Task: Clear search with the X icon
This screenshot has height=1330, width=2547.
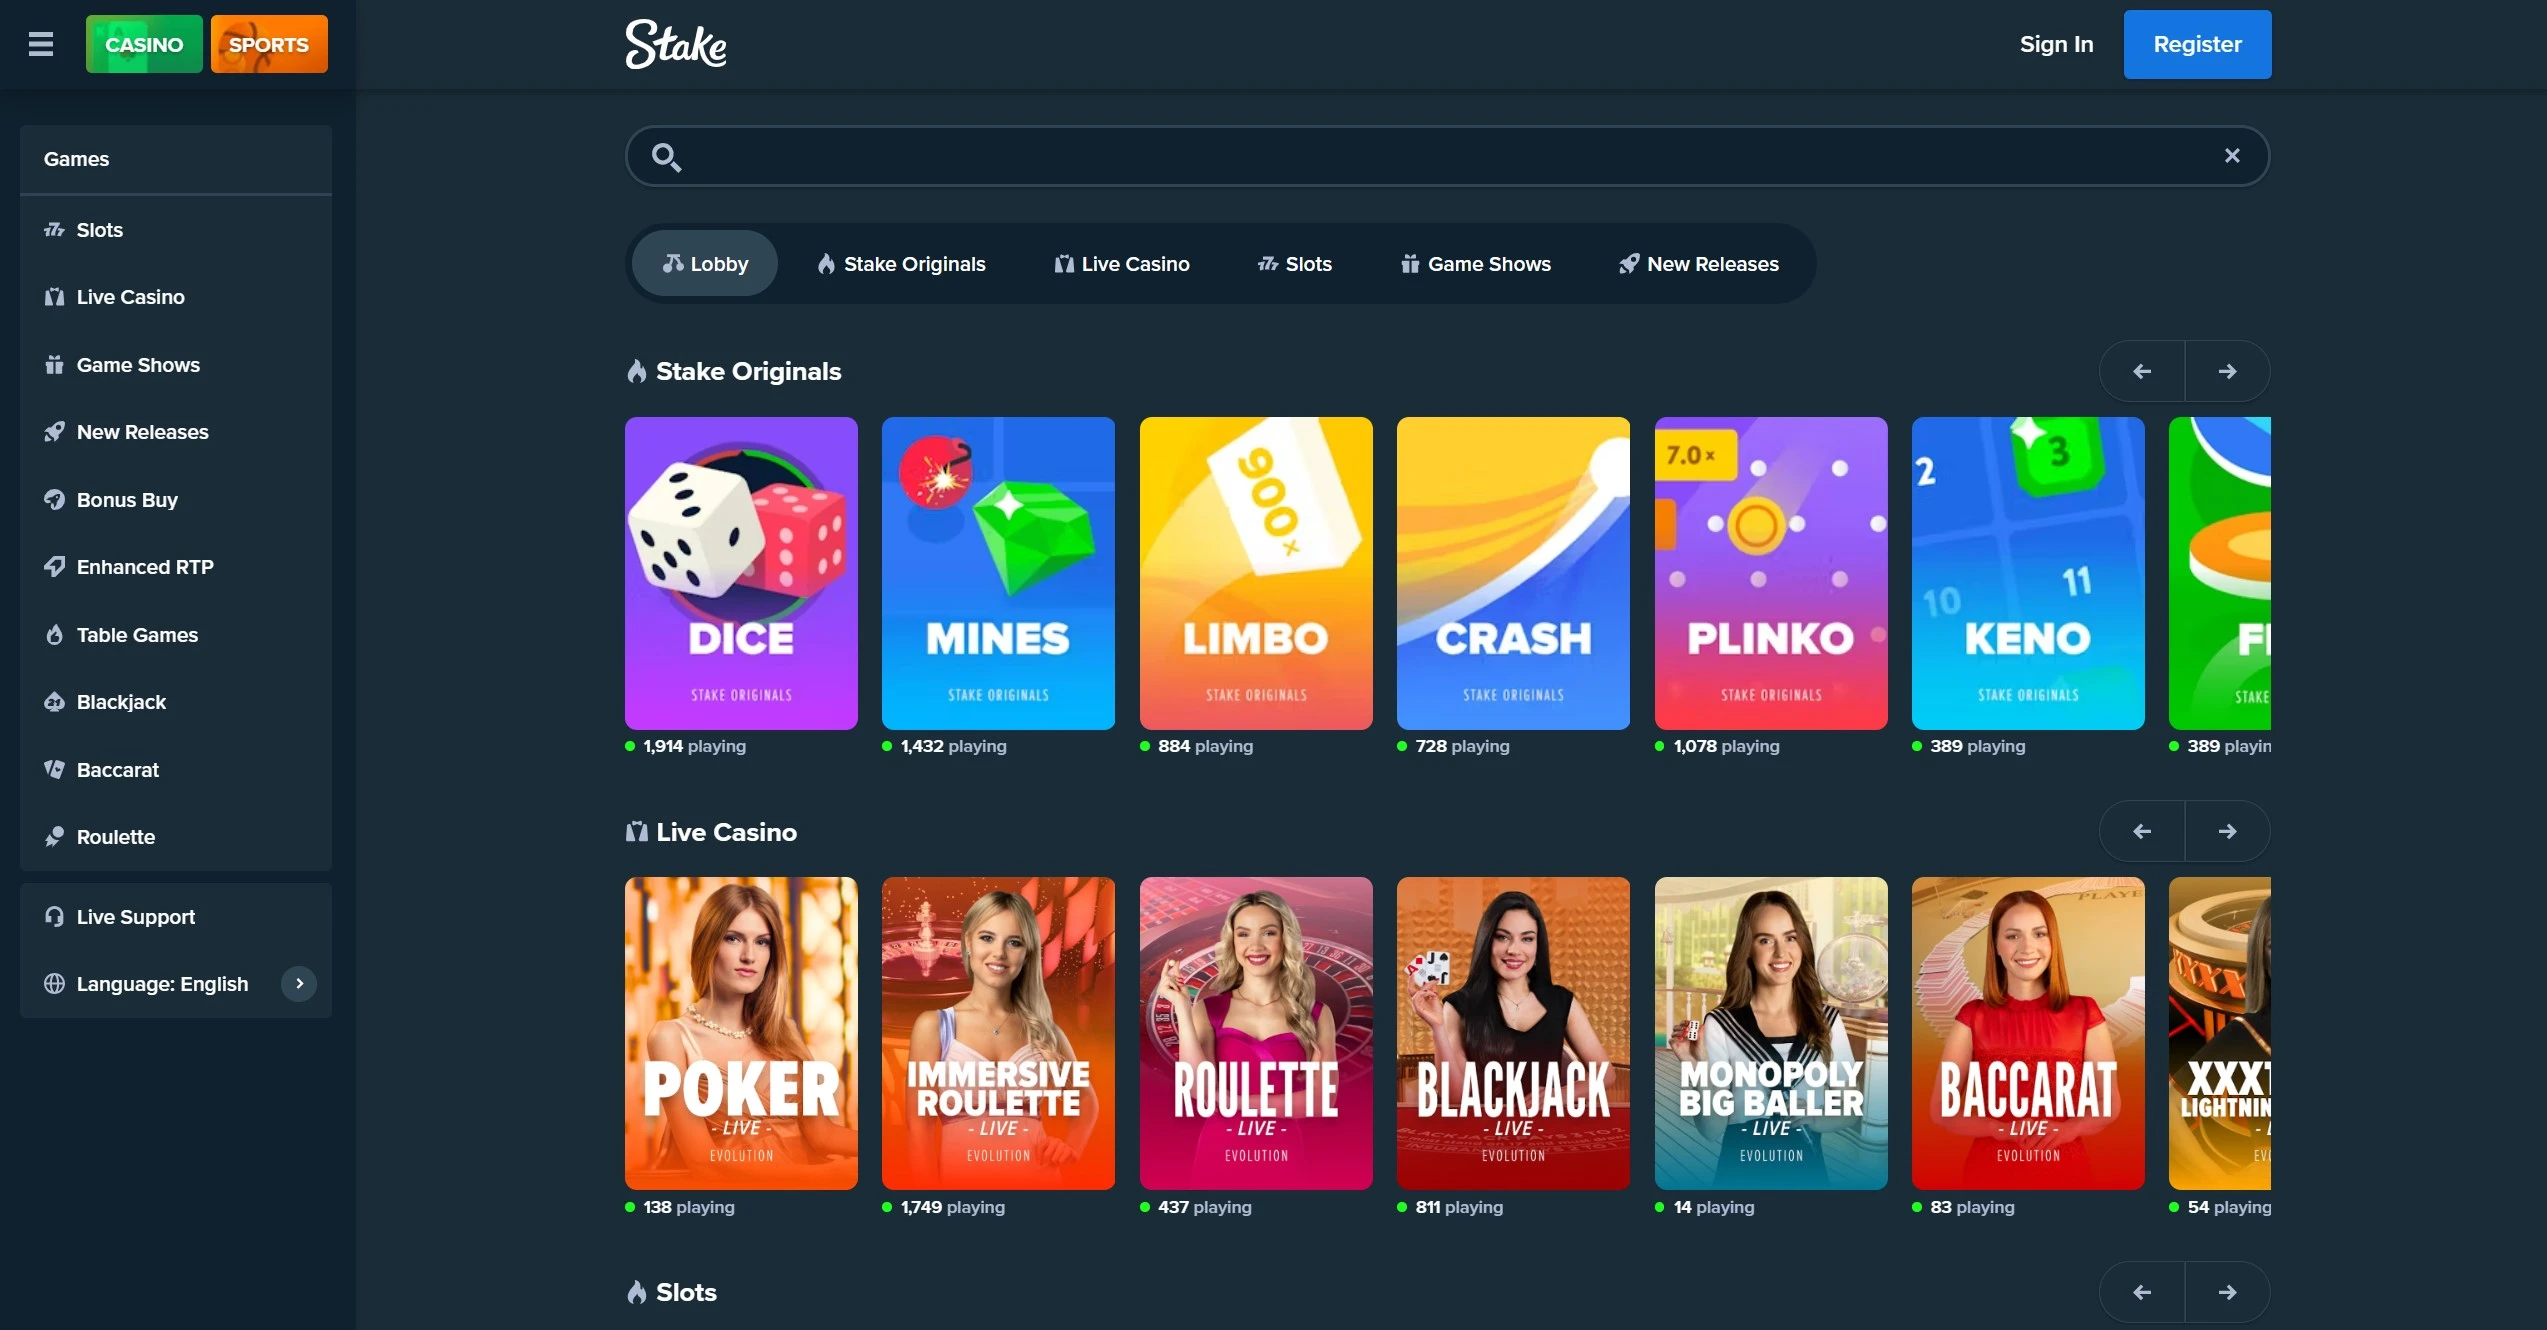Action: pyautogui.click(x=2232, y=155)
